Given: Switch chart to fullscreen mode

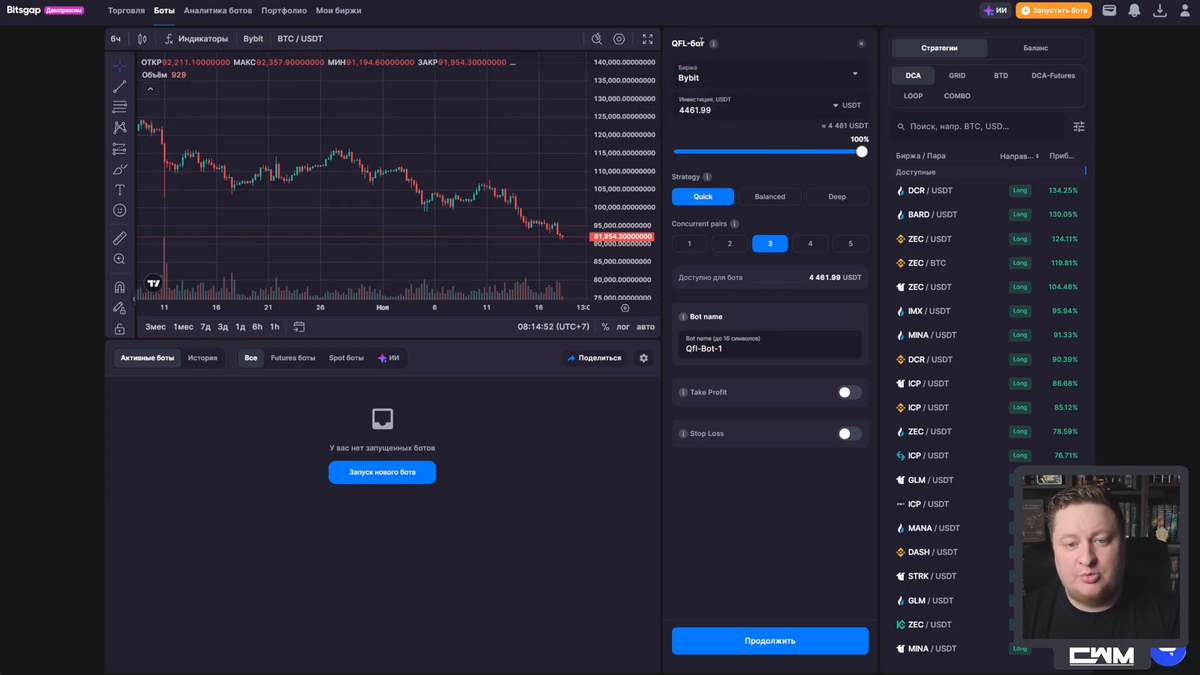Looking at the screenshot, I should pyautogui.click(x=647, y=39).
